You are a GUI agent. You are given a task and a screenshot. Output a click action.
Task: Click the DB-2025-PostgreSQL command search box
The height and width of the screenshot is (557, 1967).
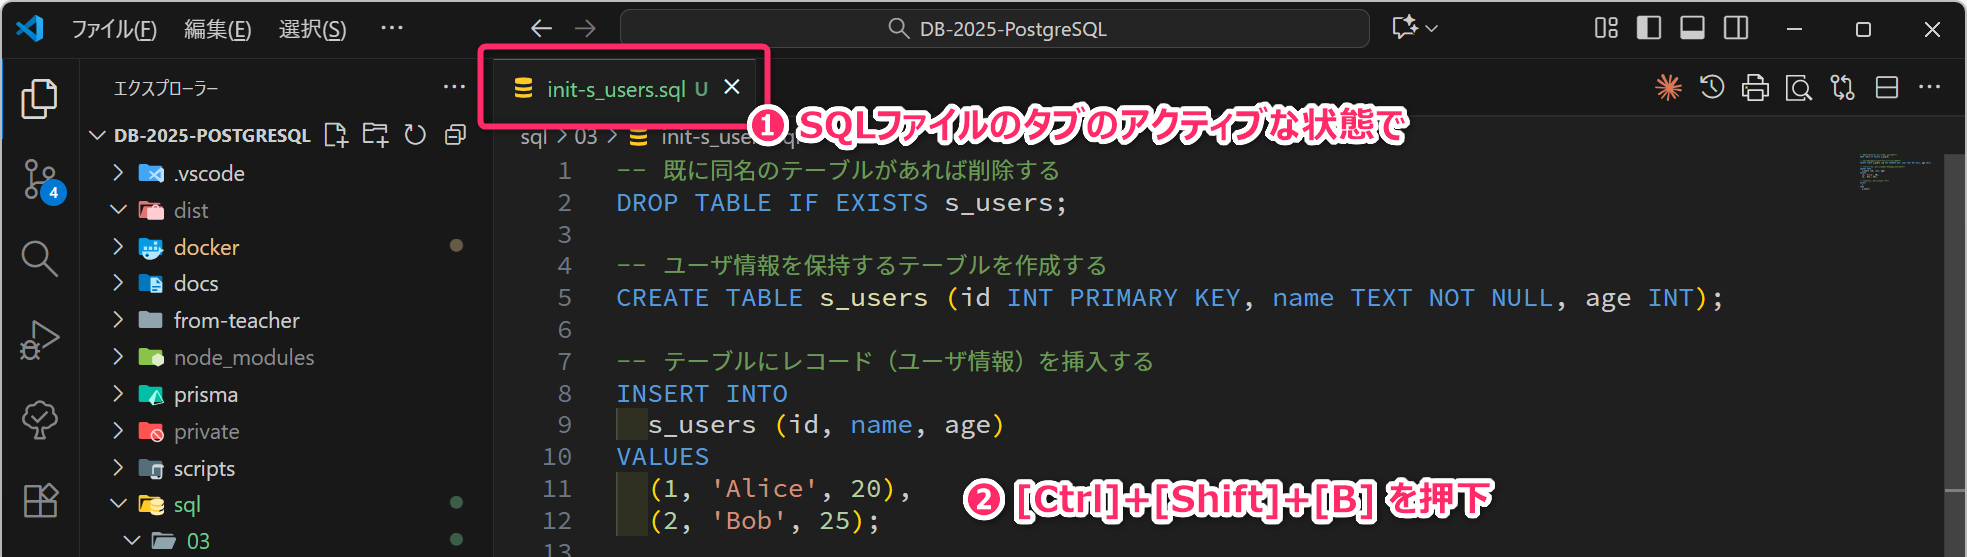click(995, 29)
